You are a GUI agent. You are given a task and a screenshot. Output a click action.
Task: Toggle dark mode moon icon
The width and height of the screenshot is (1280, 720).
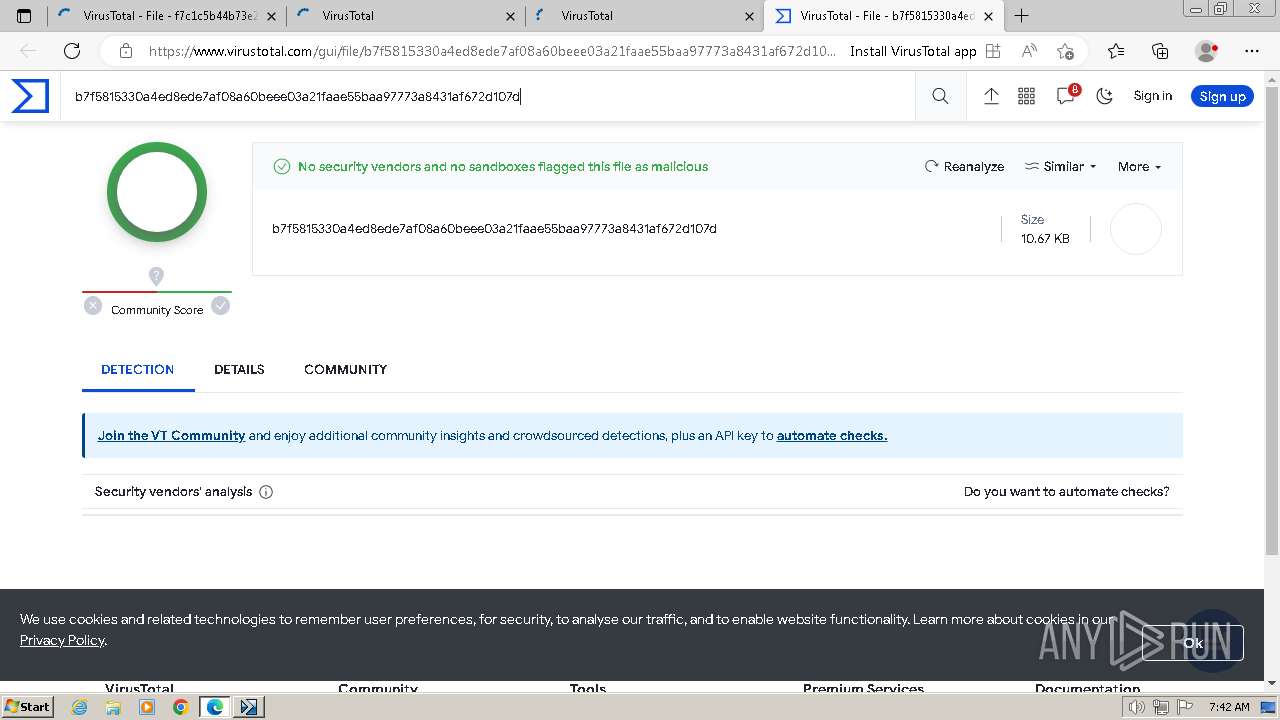(x=1104, y=96)
